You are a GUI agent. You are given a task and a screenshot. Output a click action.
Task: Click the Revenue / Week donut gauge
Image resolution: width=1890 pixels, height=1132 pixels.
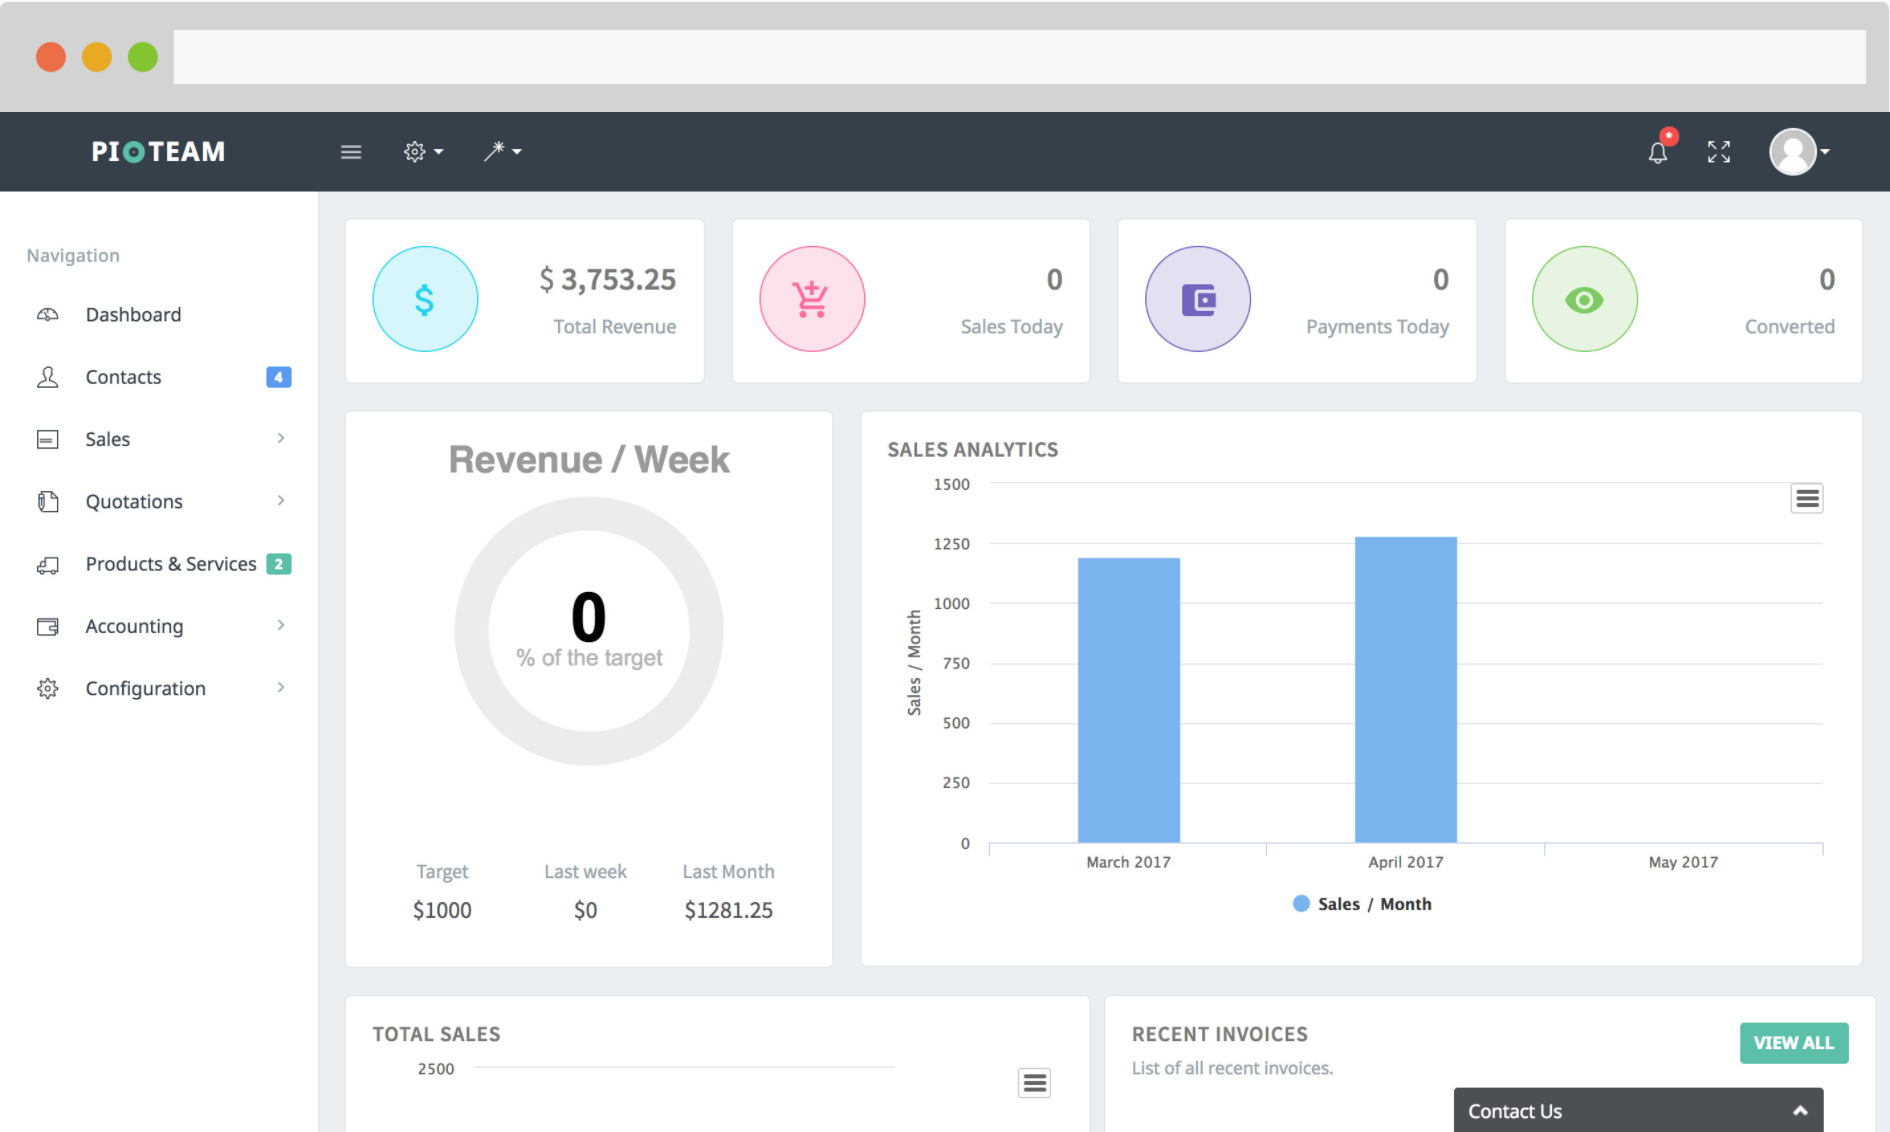(589, 631)
